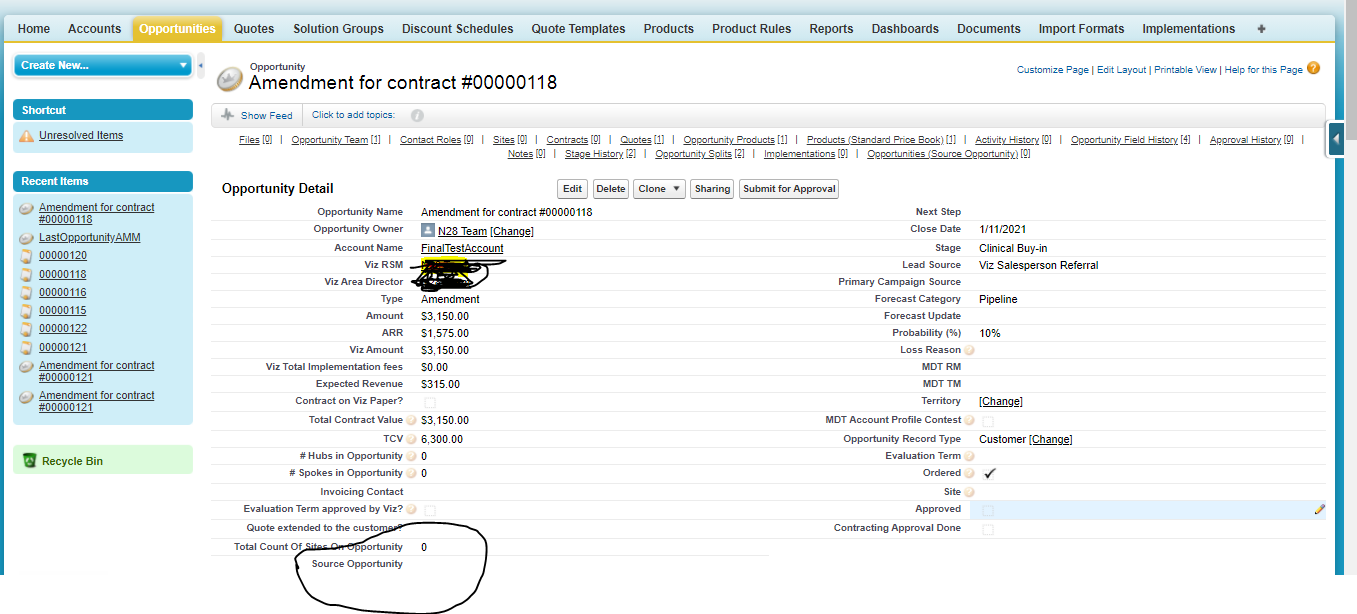Click help orb beside Evaluation Term approved by Viz?

pyautogui.click(x=411, y=510)
